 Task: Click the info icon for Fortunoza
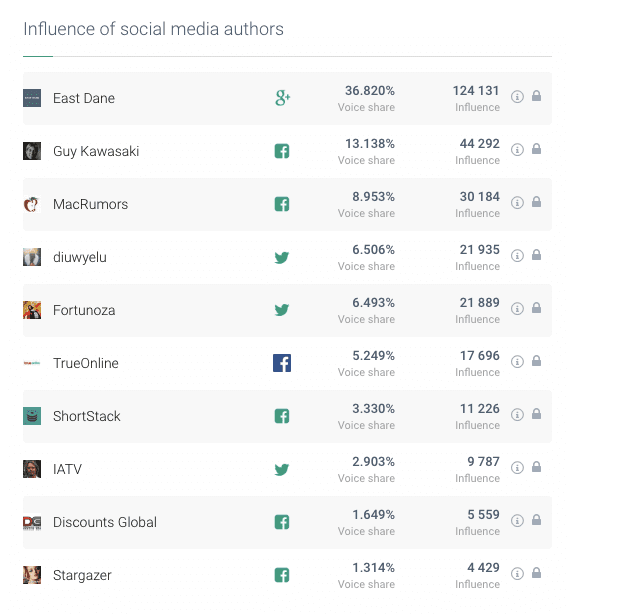pos(517,309)
